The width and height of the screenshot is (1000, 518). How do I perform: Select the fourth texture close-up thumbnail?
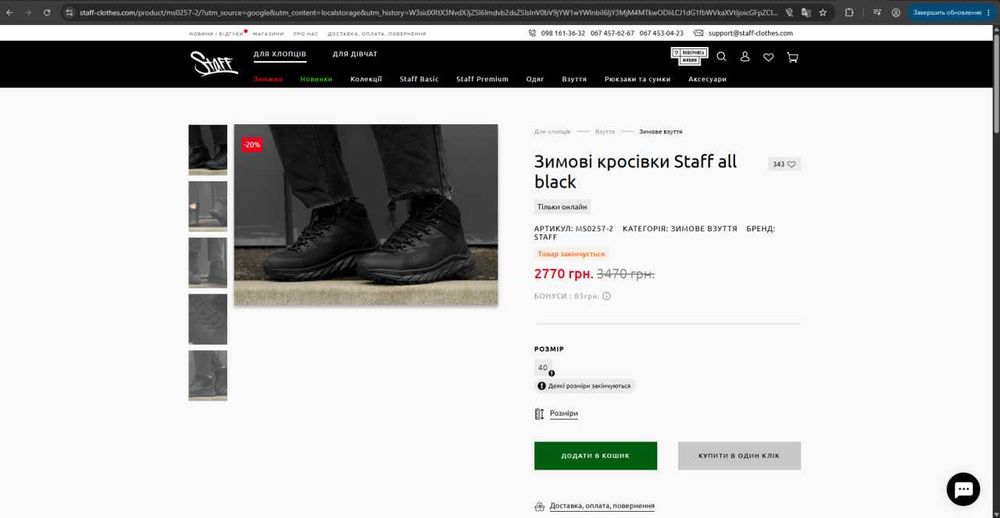pos(208,319)
